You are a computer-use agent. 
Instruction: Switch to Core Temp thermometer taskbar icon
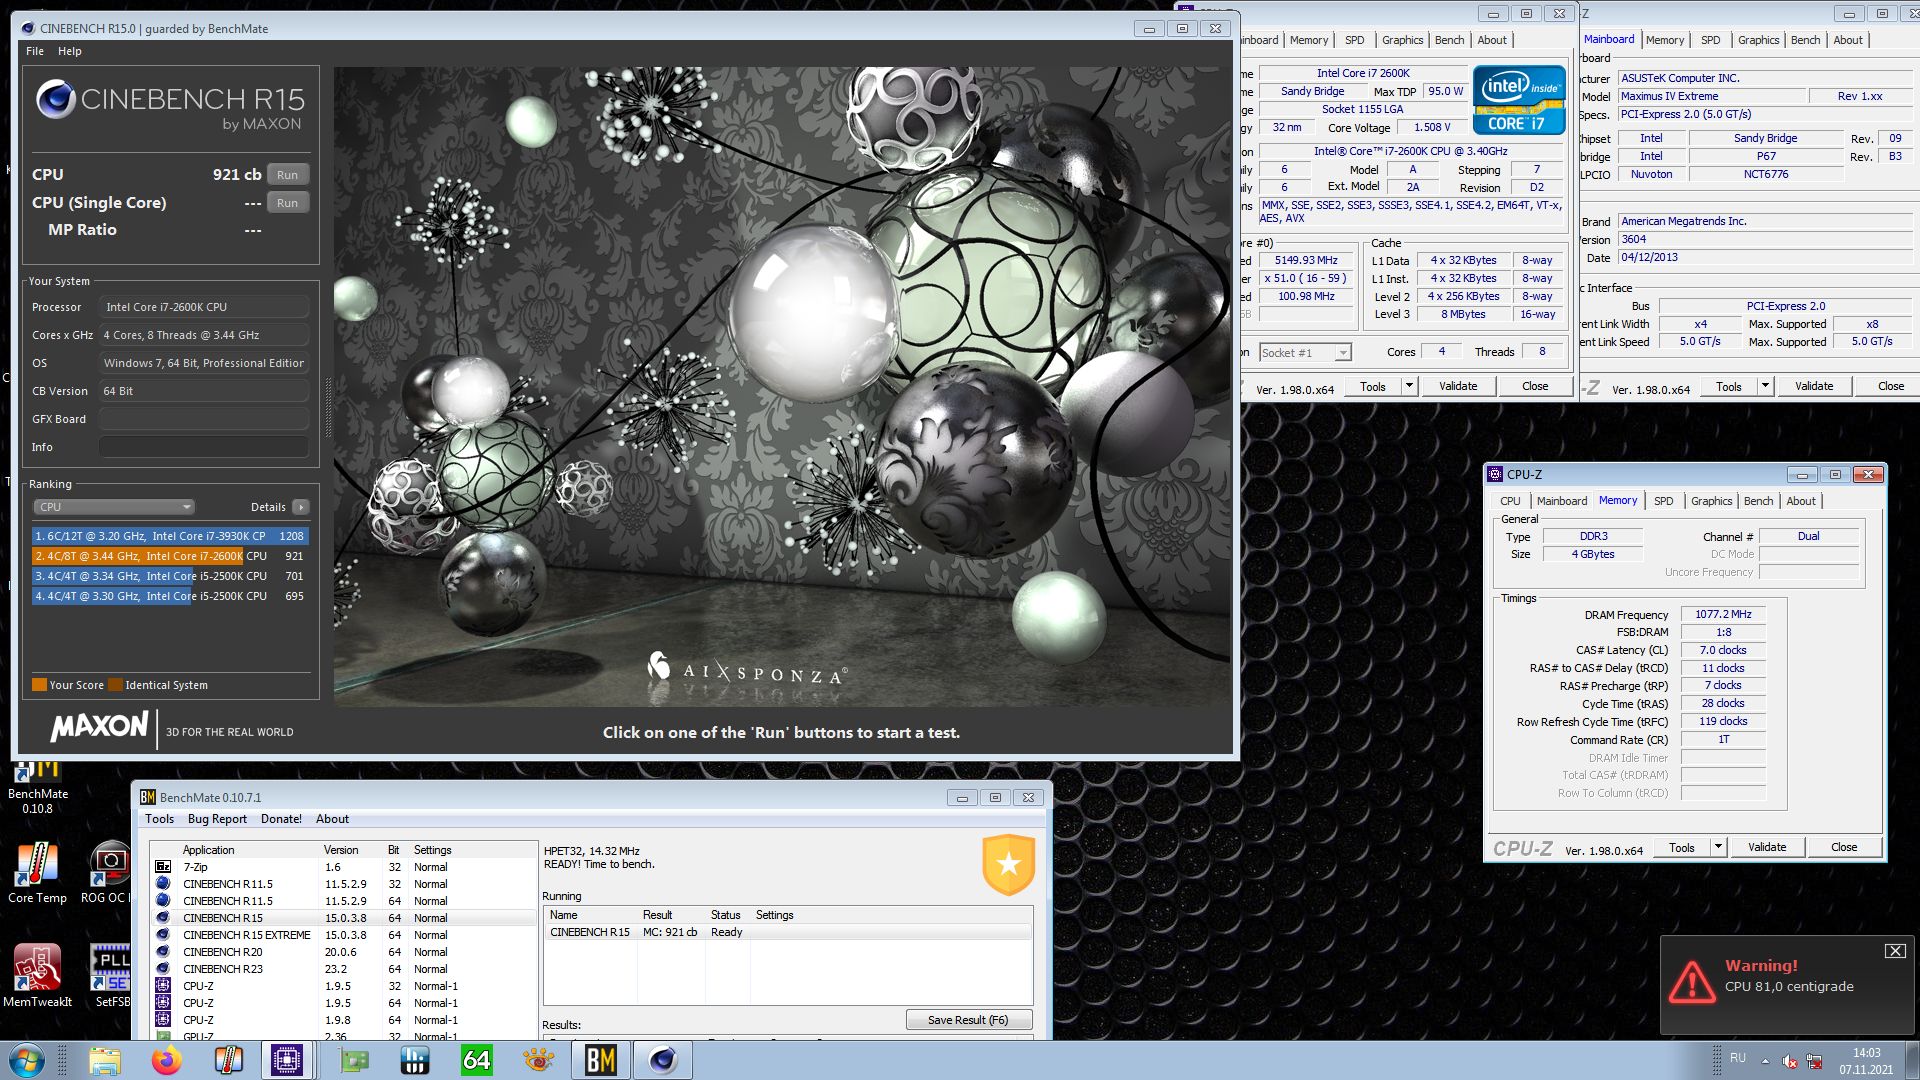[x=229, y=1060]
